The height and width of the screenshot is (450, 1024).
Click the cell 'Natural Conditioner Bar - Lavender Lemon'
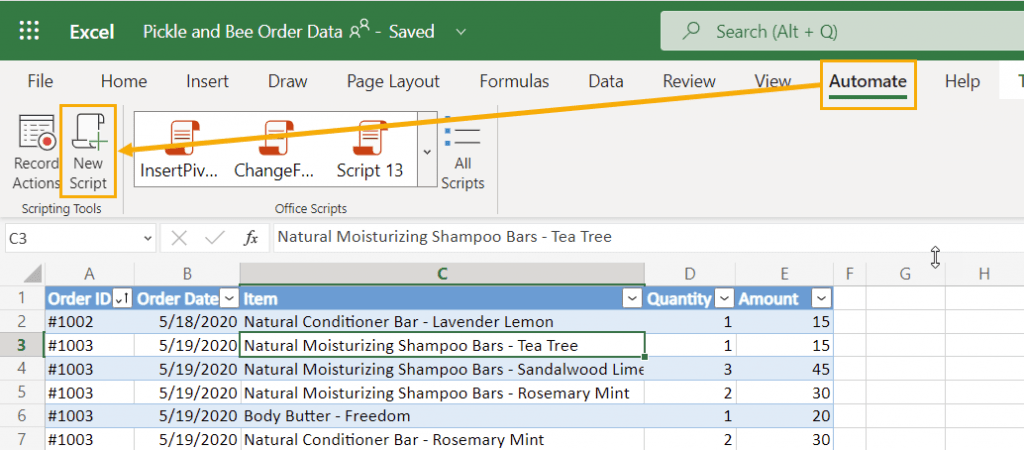coord(442,321)
